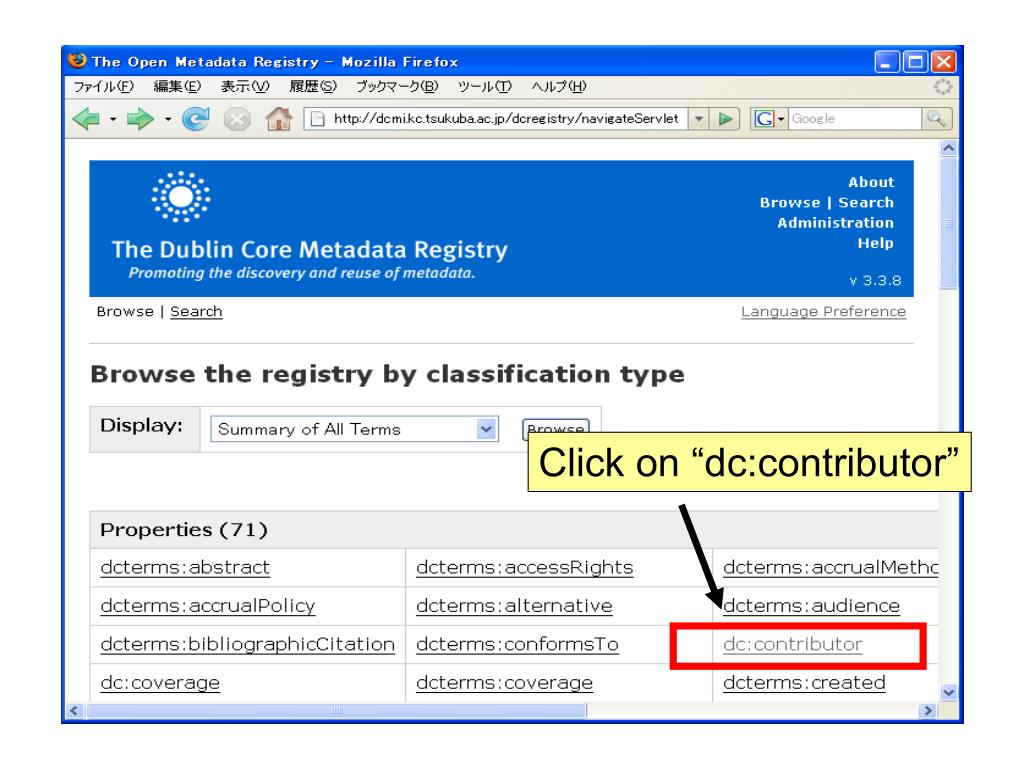The image size is (1024, 768).
Task: Open the ブックマーク(B) menu
Action: coord(397,86)
